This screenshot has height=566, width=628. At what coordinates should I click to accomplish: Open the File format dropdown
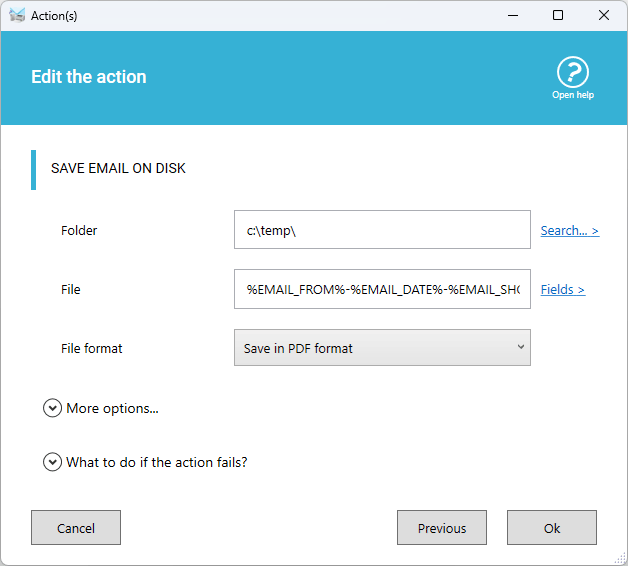click(382, 348)
